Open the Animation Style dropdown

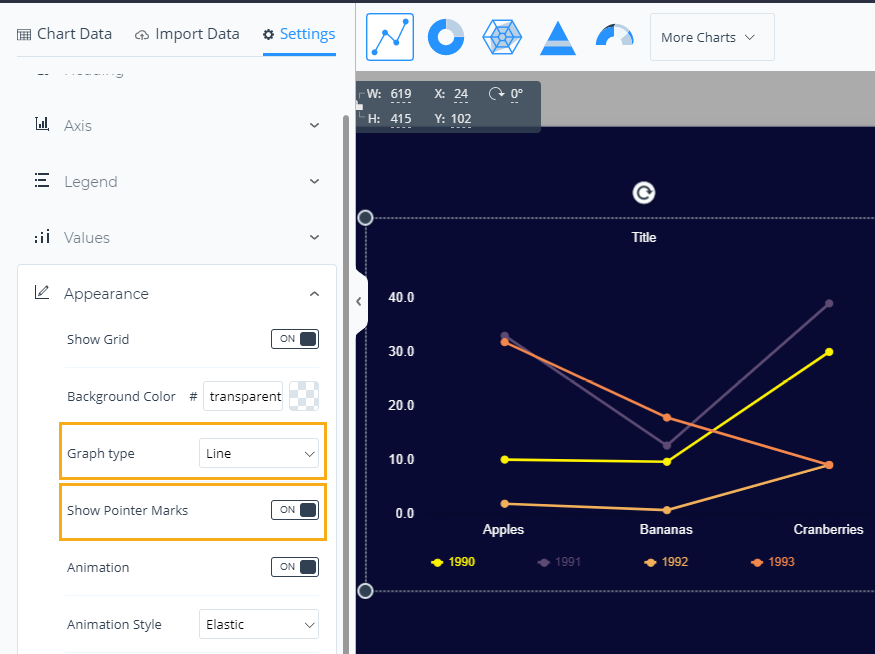[259, 624]
